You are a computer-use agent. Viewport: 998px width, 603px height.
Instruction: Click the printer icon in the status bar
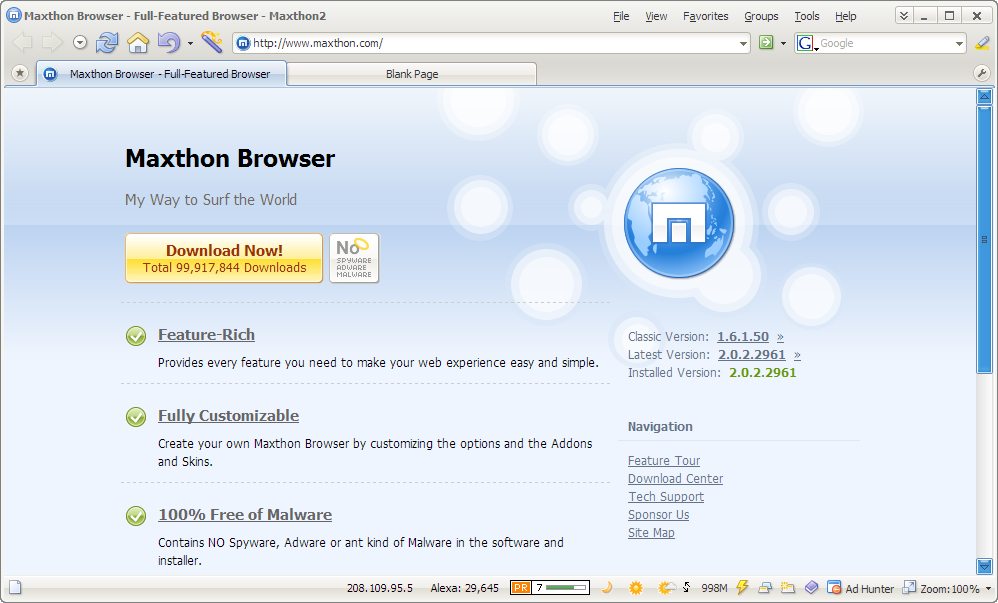(763, 588)
